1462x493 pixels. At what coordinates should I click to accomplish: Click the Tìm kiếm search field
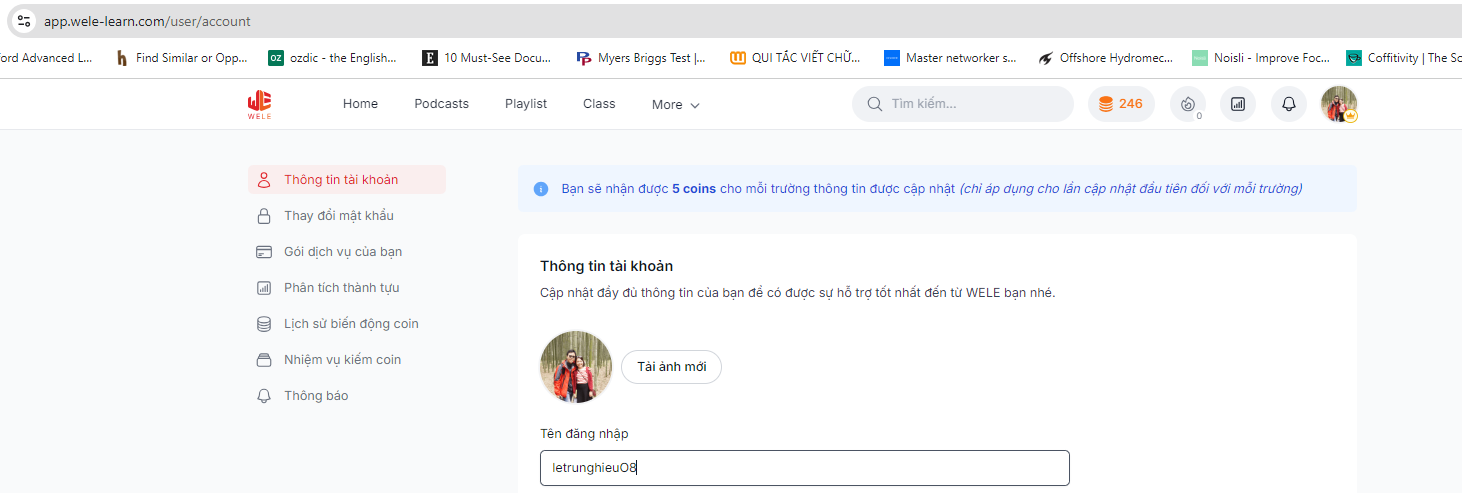pyautogui.click(x=975, y=104)
